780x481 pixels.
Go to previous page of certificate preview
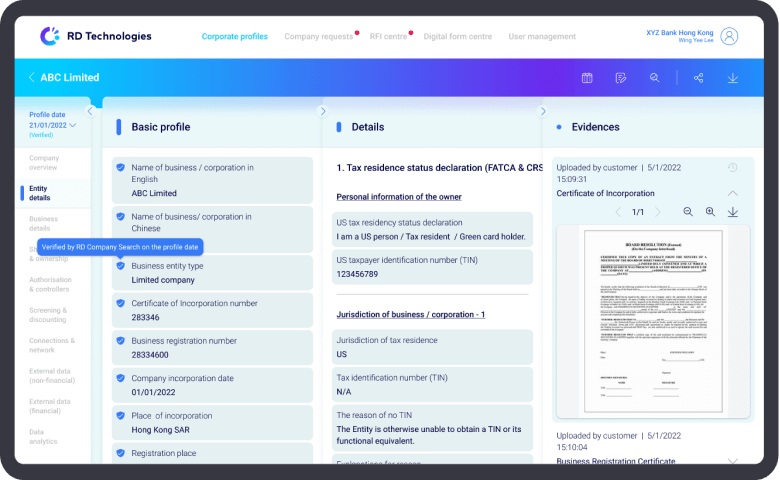[618, 212]
